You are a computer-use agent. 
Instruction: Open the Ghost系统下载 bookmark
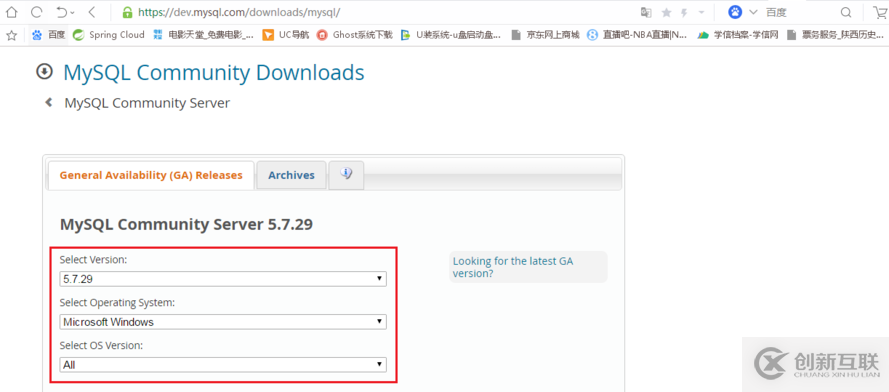point(354,35)
